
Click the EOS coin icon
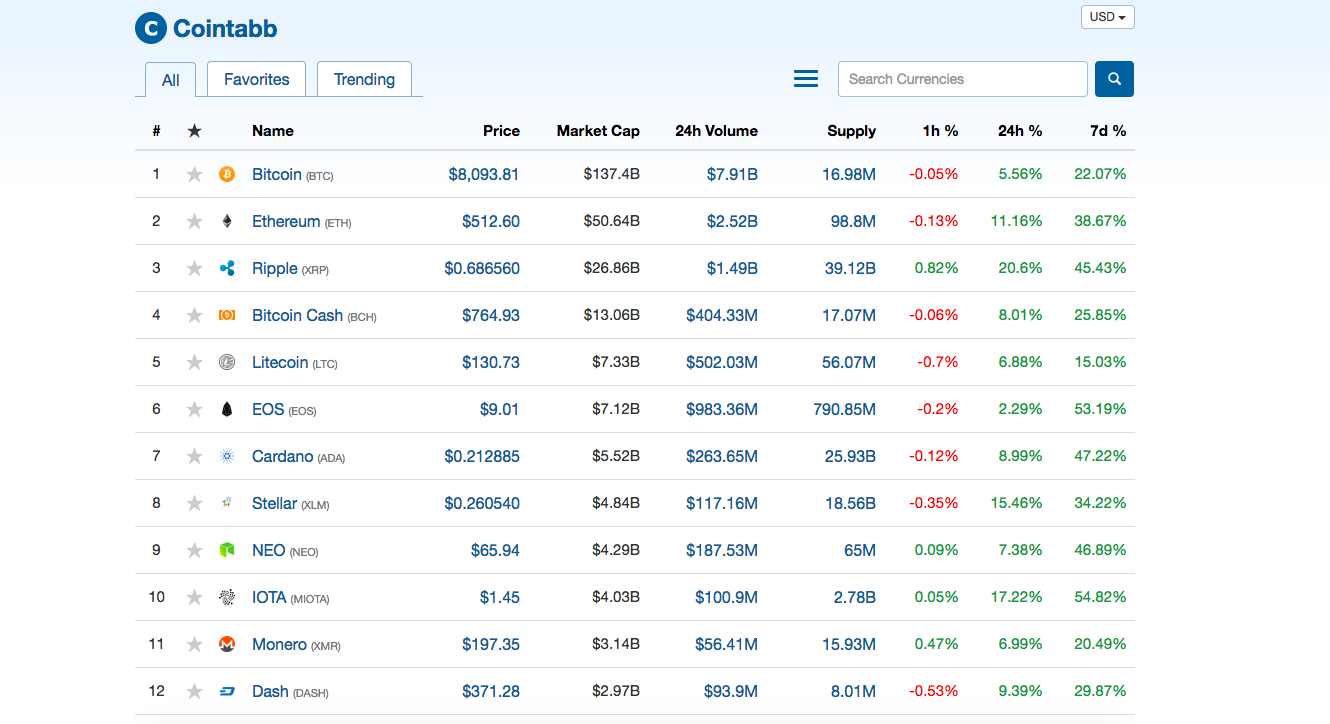[x=227, y=409]
